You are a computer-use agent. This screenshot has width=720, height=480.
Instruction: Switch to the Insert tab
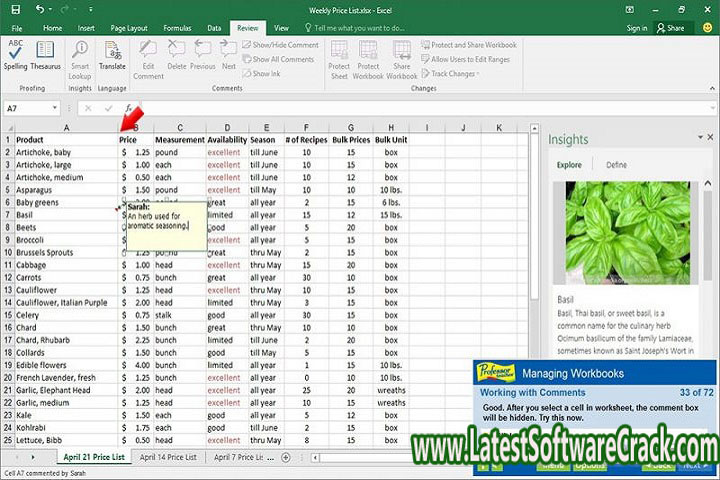pyautogui.click(x=86, y=28)
